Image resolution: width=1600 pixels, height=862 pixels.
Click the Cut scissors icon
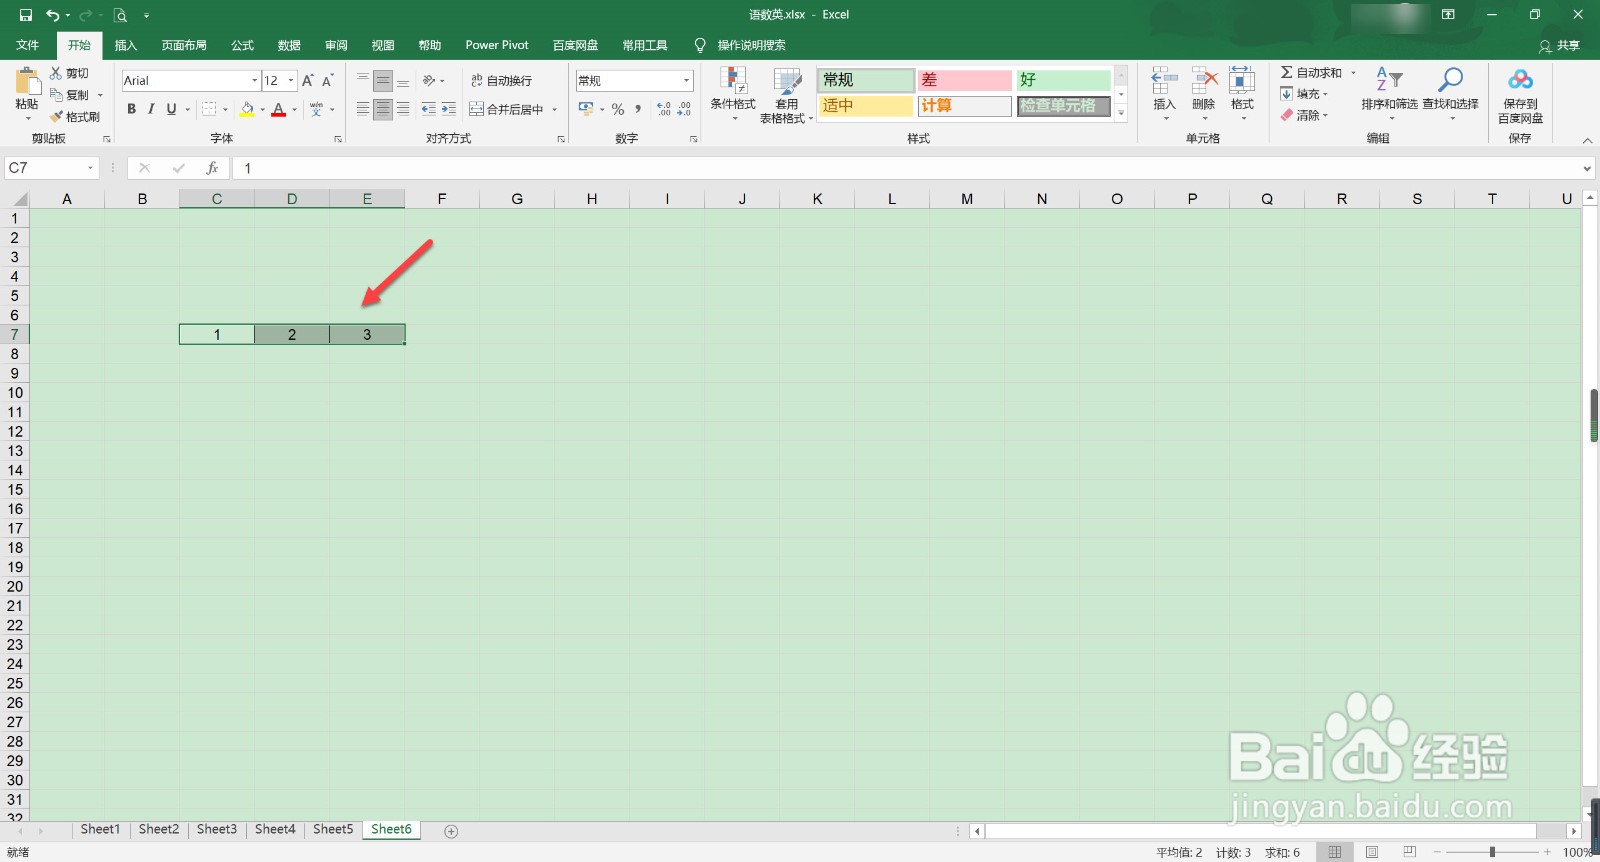(x=56, y=73)
